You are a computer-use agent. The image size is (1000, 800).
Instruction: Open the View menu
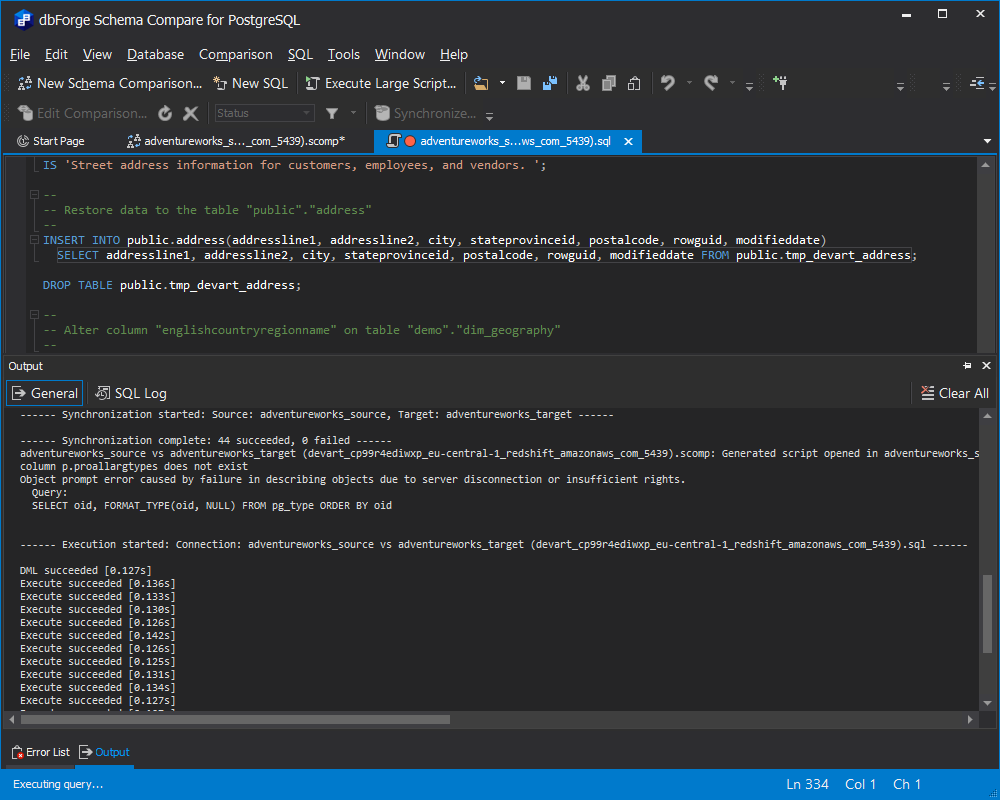(97, 55)
